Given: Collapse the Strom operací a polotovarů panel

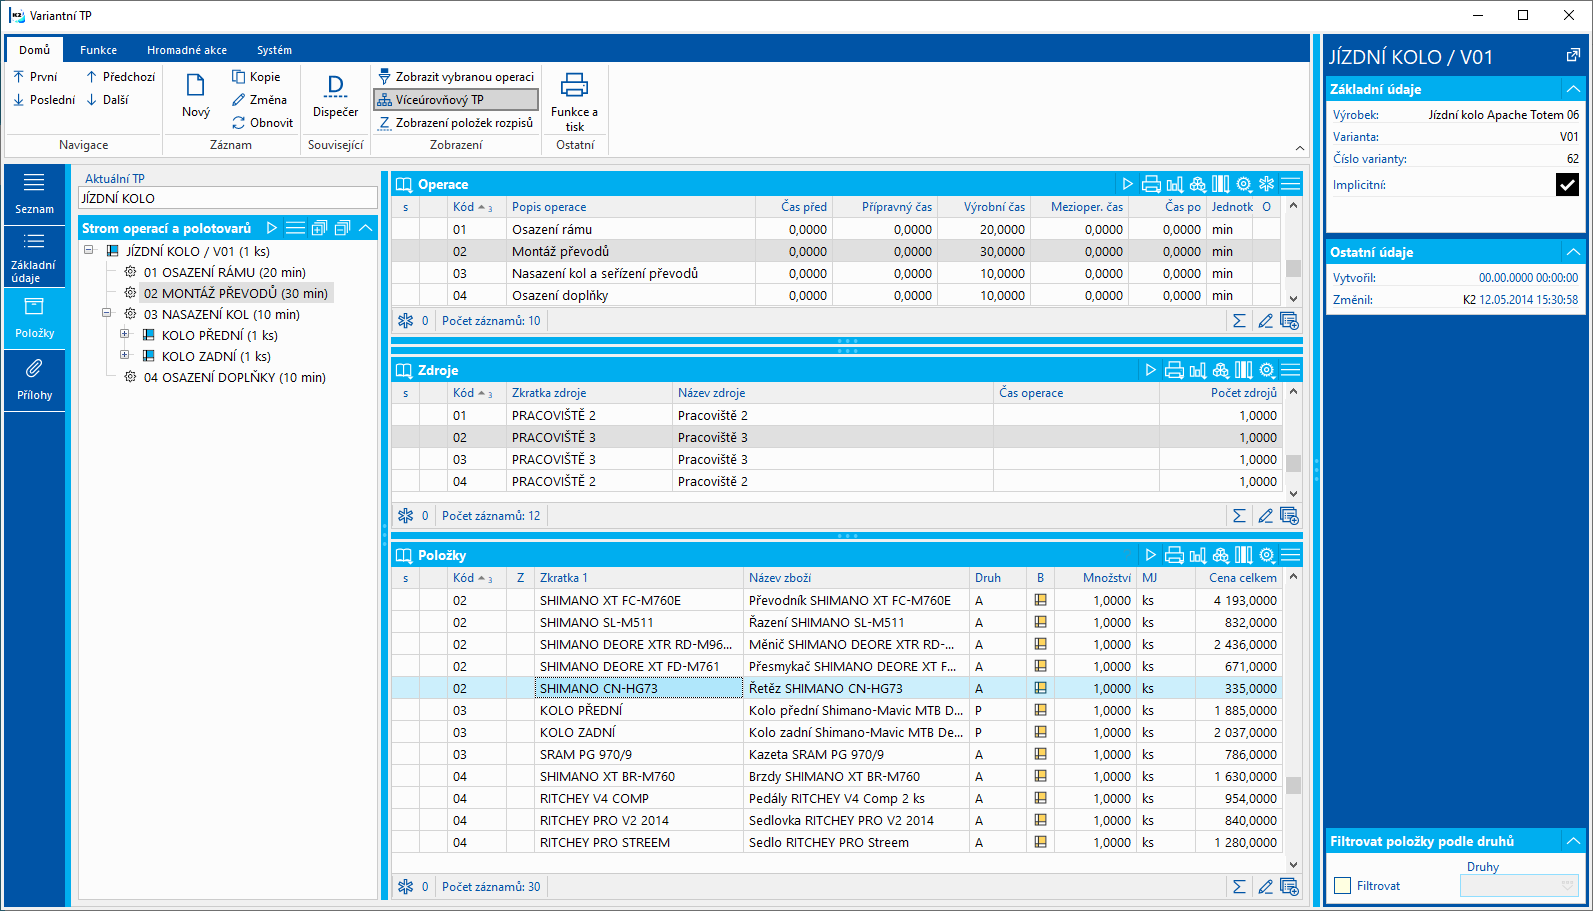Looking at the screenshot, I should click(366, 228).
